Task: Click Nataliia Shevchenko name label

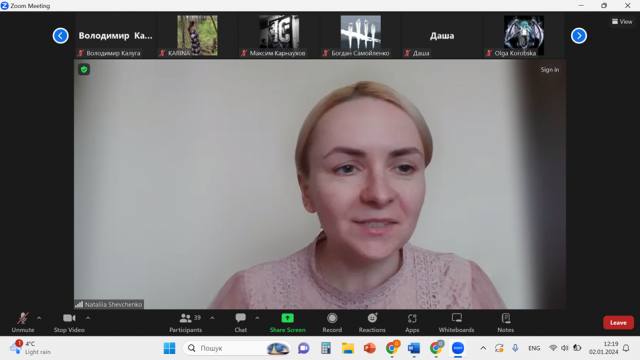Action: click(x=109, y=304)
